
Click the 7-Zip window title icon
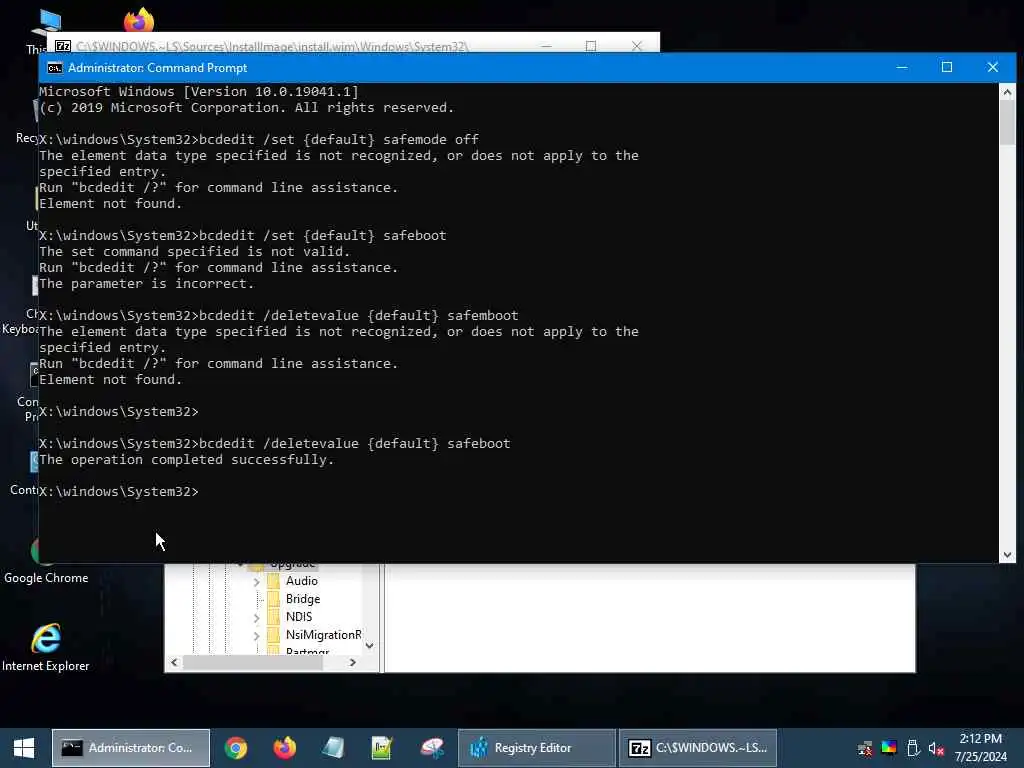pyautogui.click(x=63, y=46)
